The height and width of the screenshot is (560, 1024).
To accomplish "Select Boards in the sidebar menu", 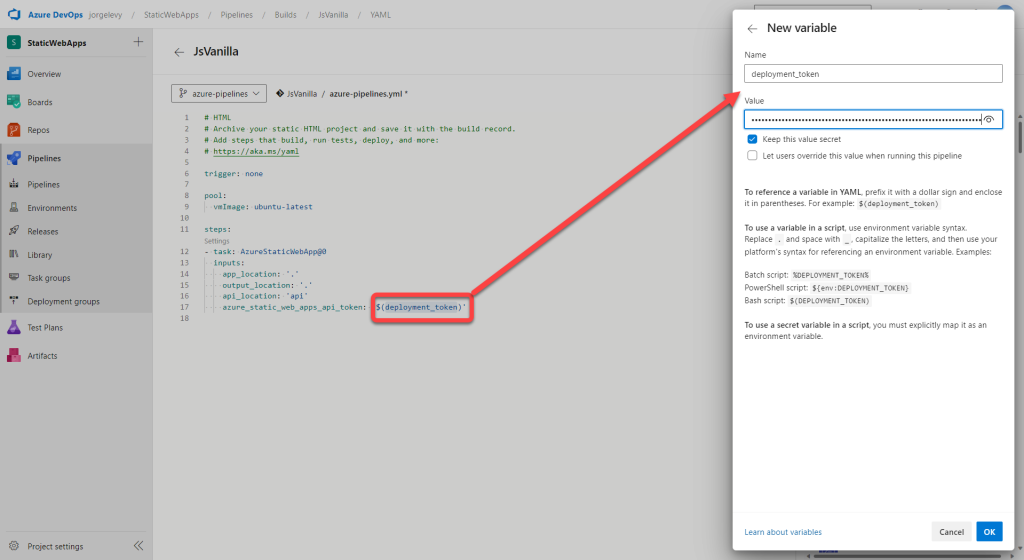I will click(x=40, y=102).
